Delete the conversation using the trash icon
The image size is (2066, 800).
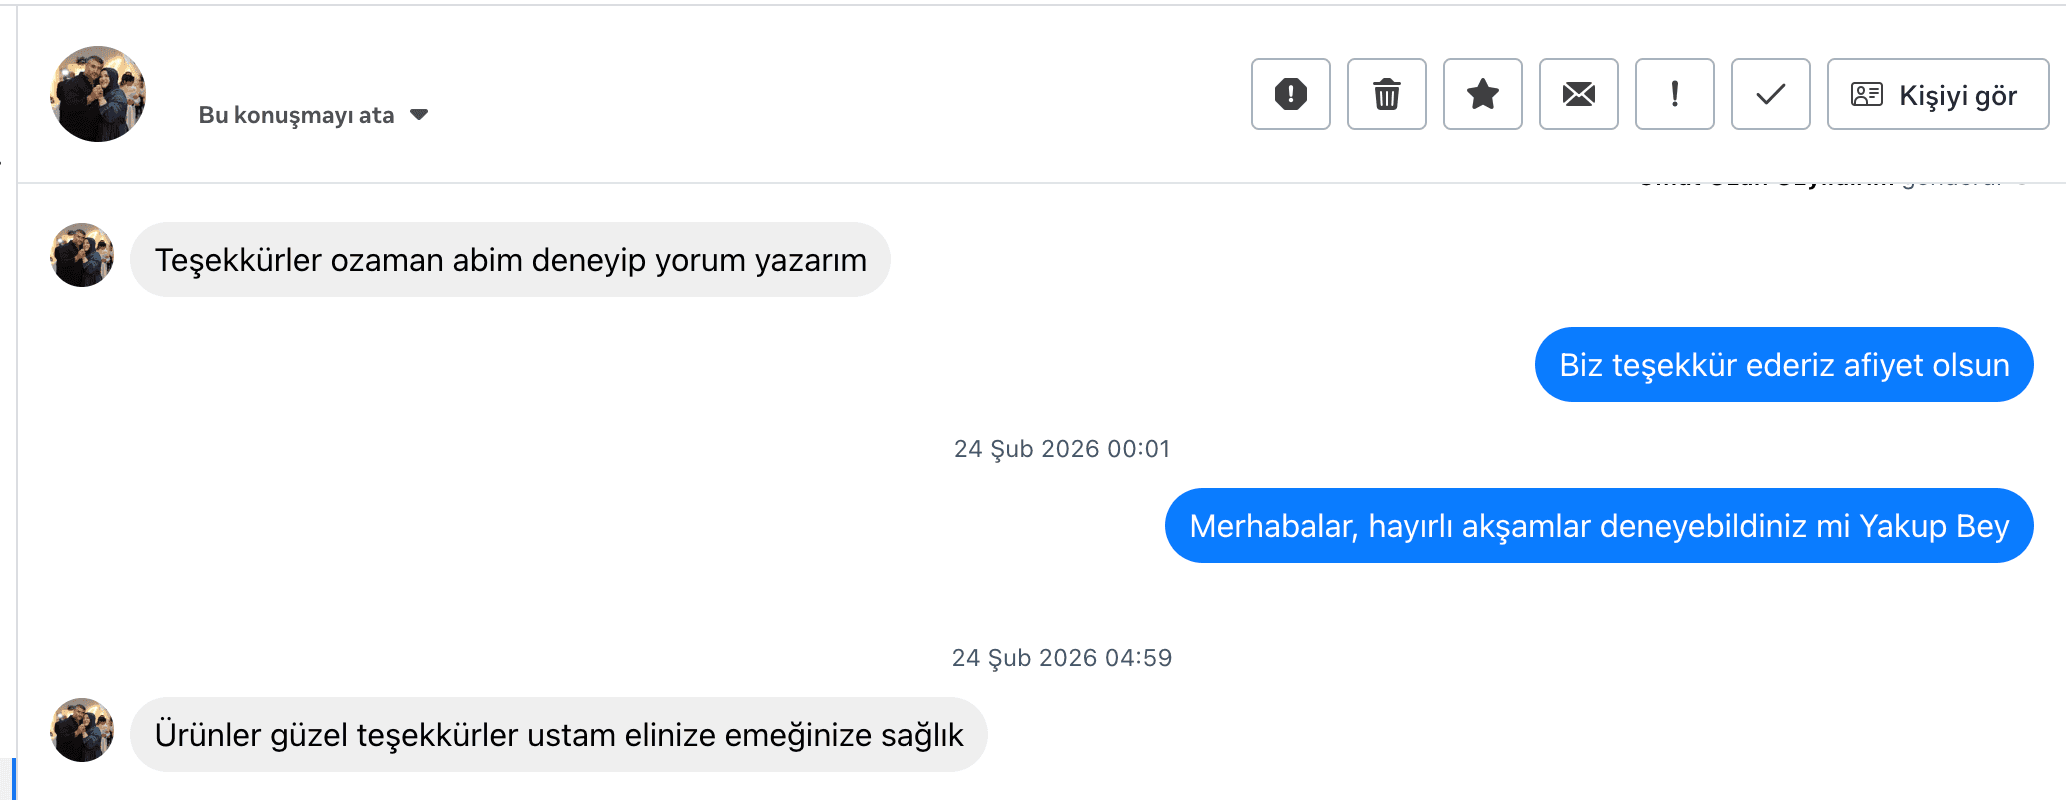pos(1386,94)
